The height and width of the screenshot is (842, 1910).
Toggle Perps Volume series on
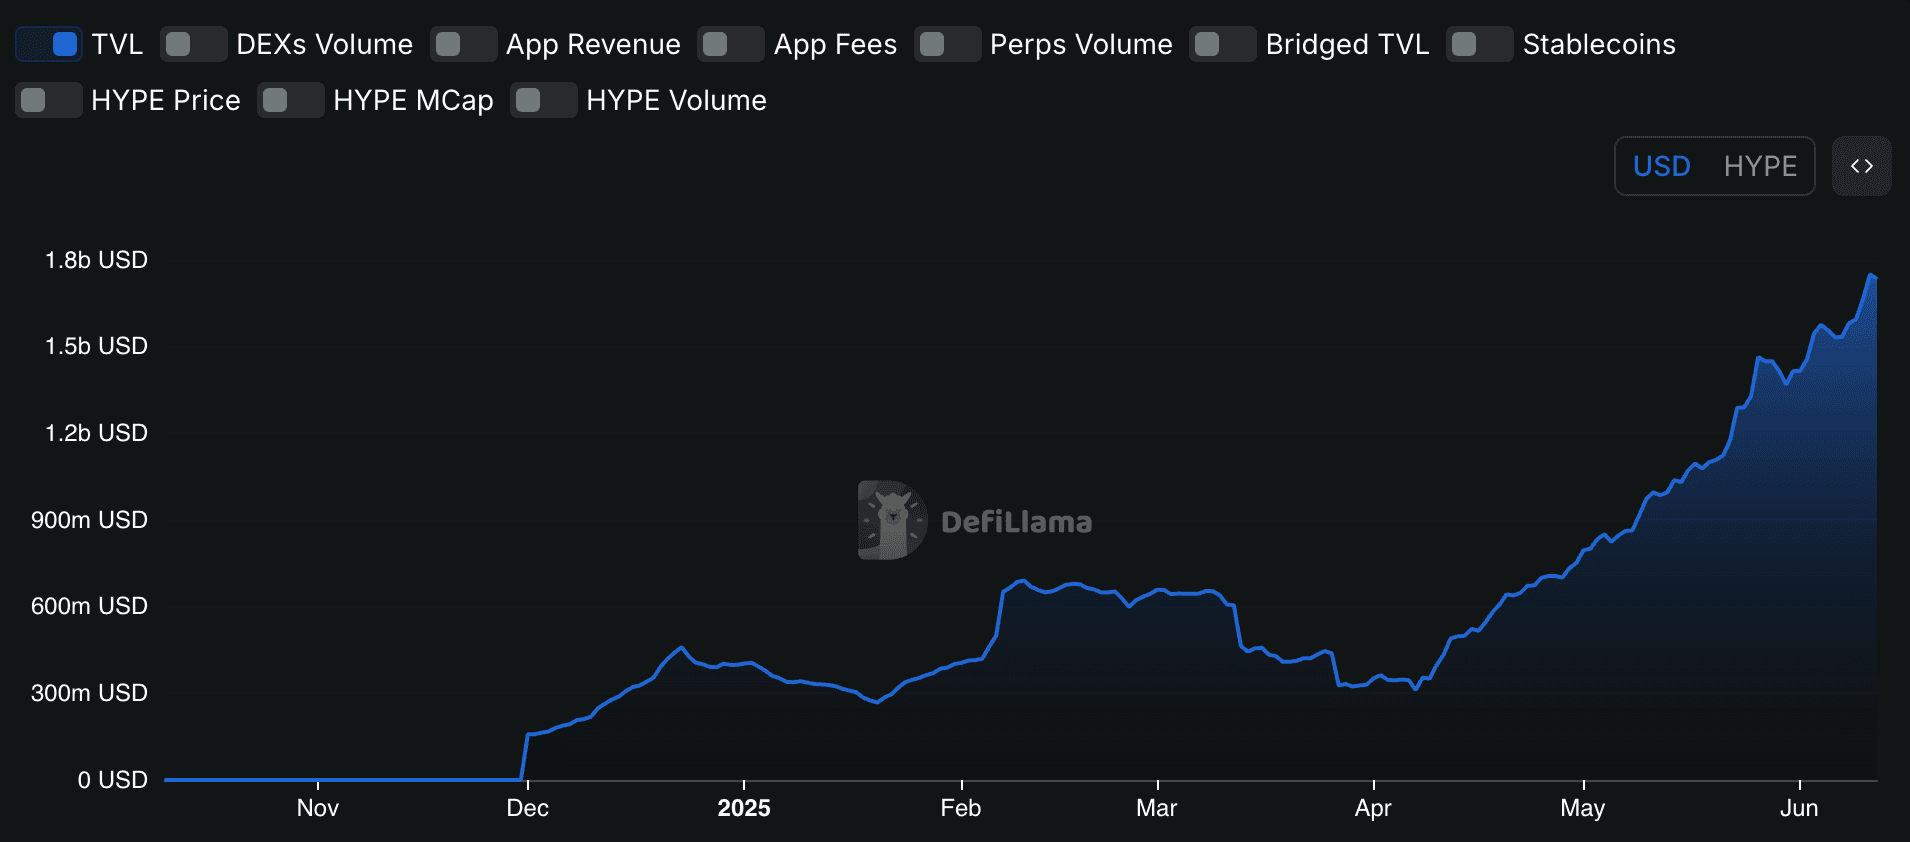pyautogui.click(x=946, y=44)
